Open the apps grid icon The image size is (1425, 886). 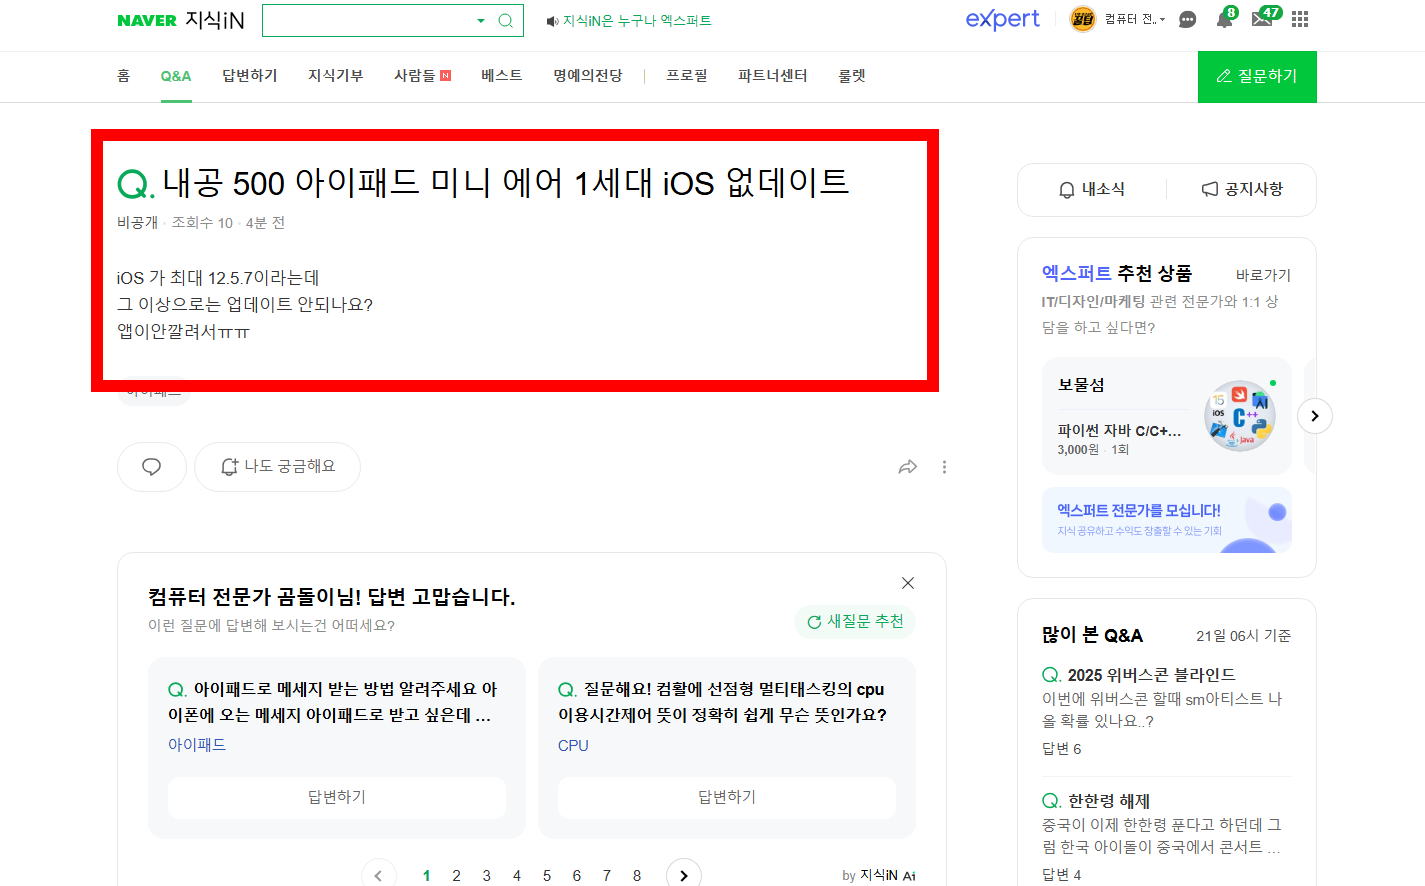tap(1300, 19)
